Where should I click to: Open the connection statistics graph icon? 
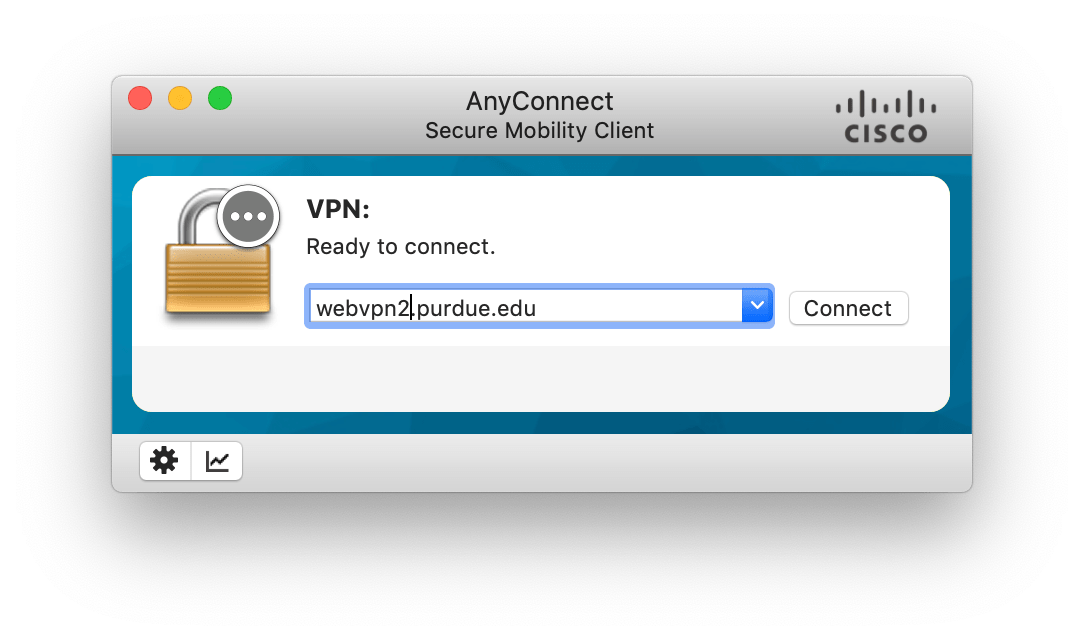[216, 461]
